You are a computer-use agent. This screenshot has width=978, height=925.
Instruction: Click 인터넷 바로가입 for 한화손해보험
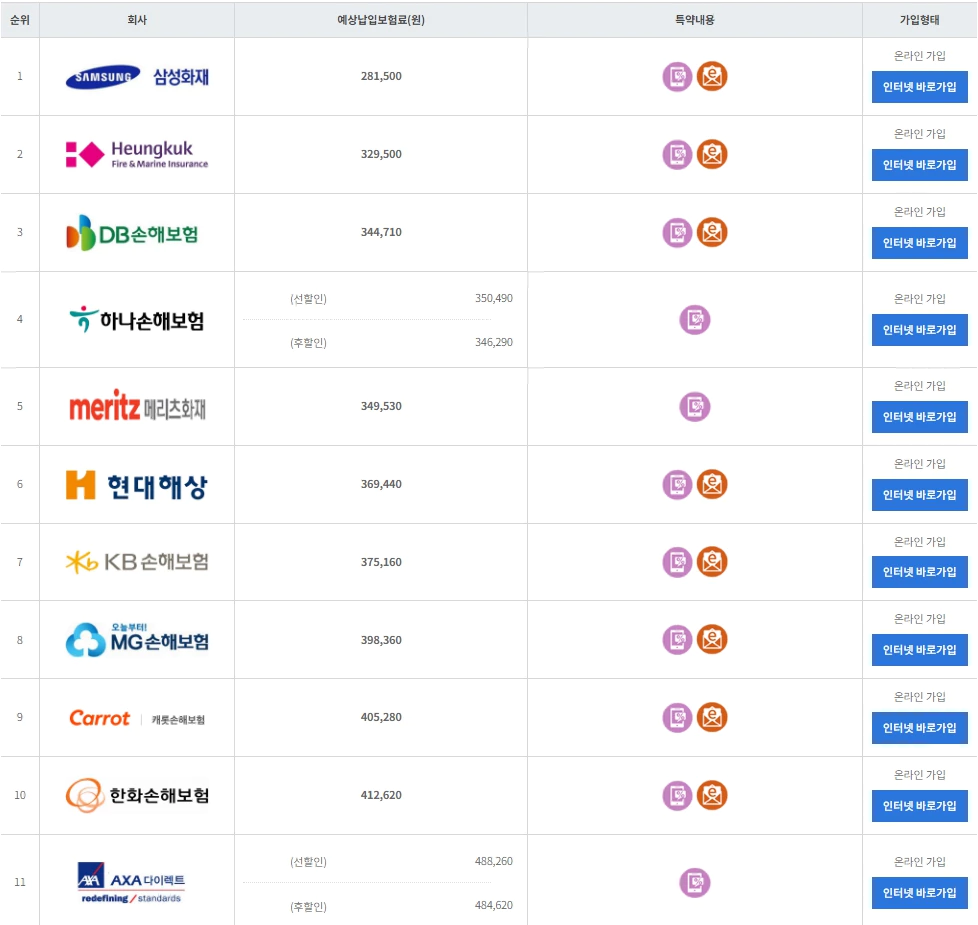[919, 806]
